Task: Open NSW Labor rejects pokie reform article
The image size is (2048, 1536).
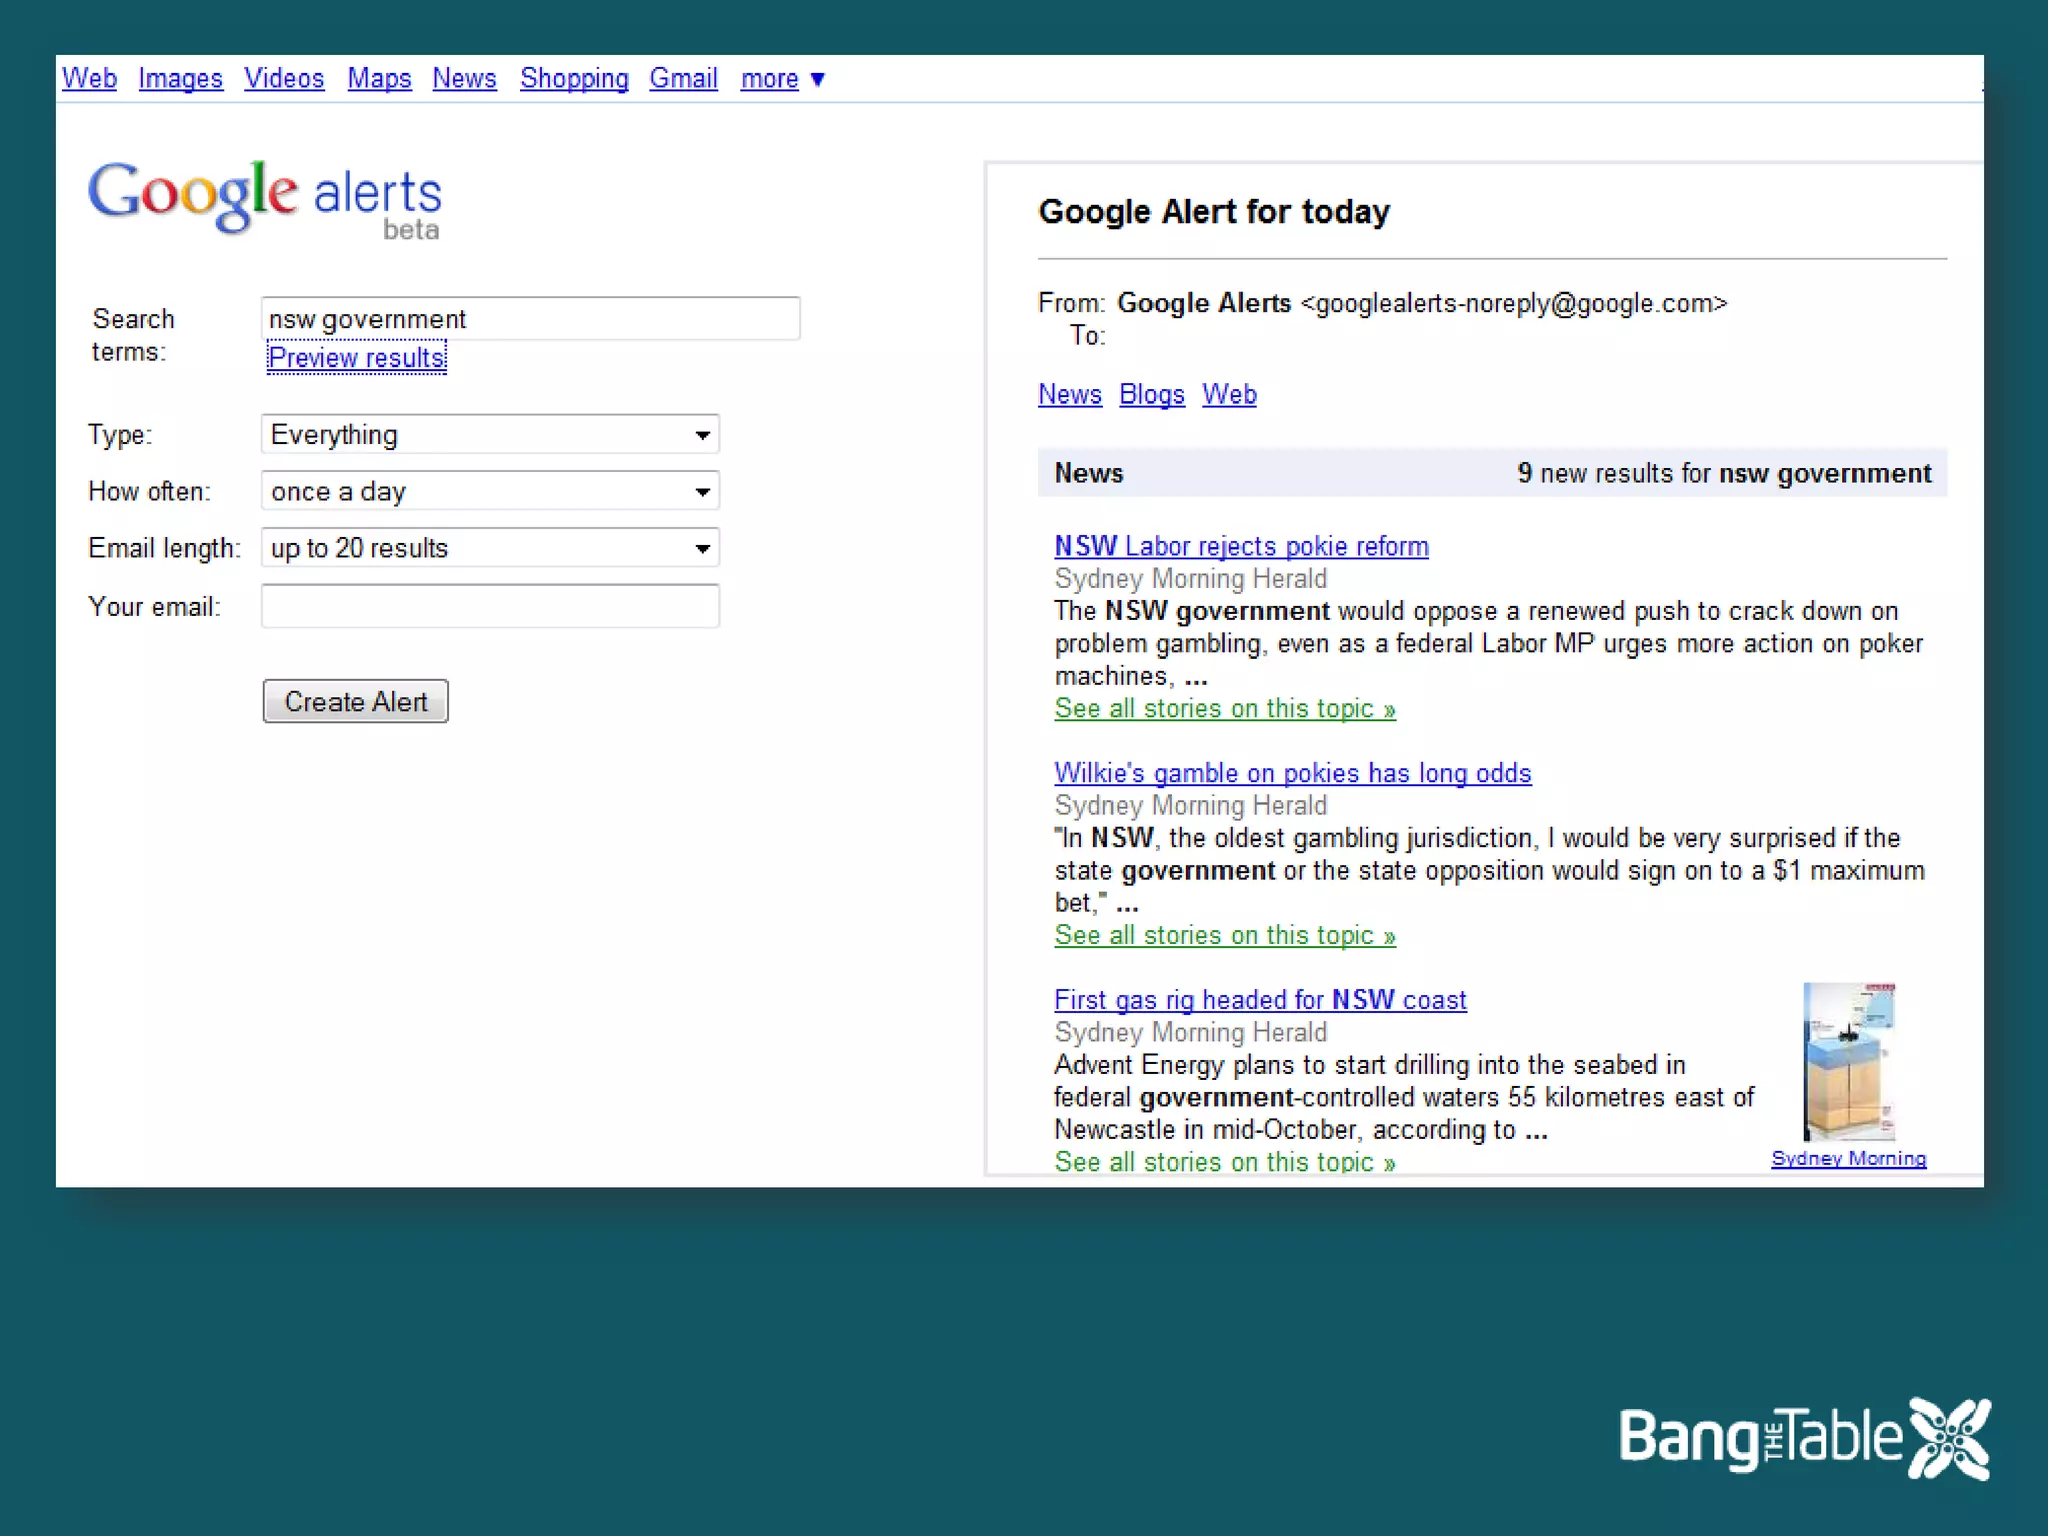Action: pos(1241,546)
